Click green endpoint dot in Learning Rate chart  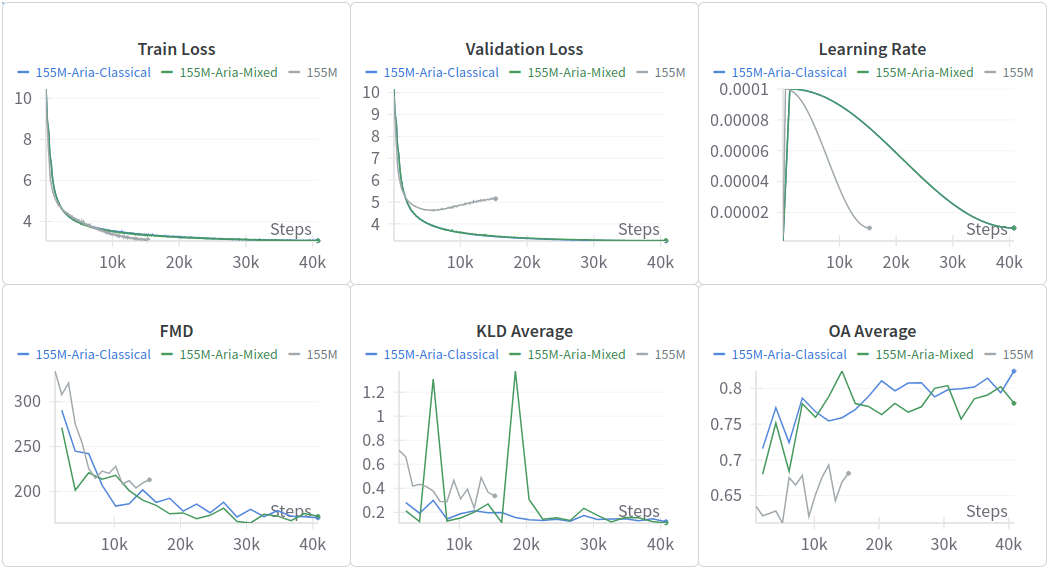point(1013,228)
